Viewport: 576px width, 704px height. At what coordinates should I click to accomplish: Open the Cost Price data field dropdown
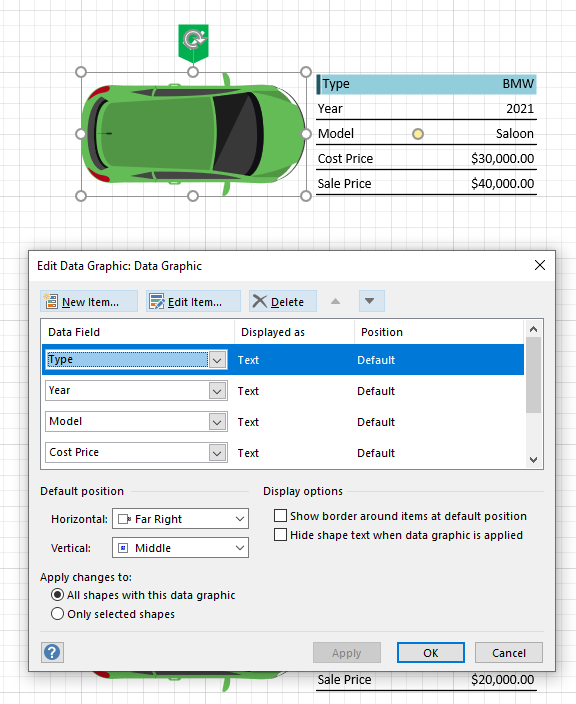tap(217, 453)
